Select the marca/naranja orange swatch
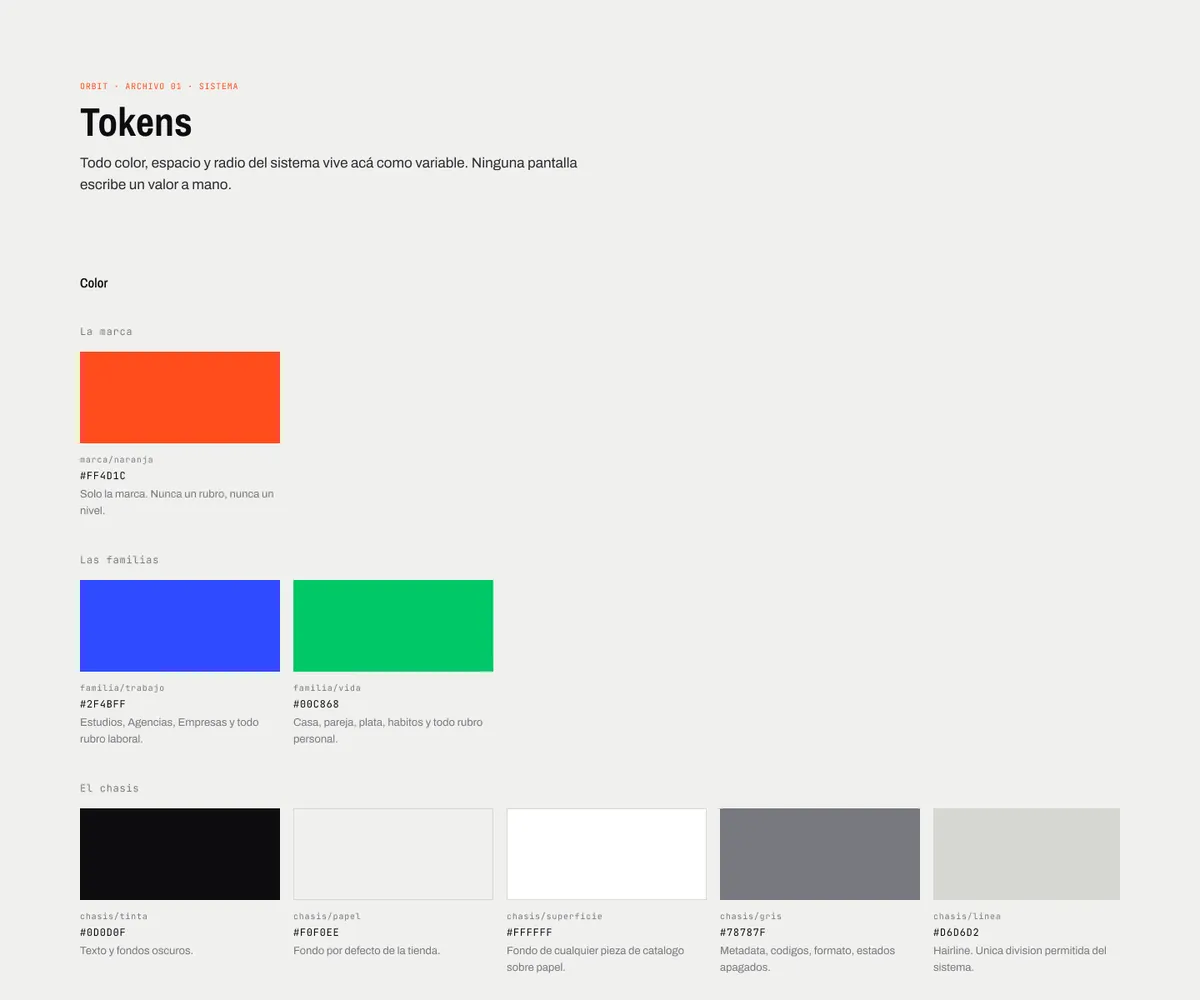This screenshot has width=1200, height=1000. 180,397
